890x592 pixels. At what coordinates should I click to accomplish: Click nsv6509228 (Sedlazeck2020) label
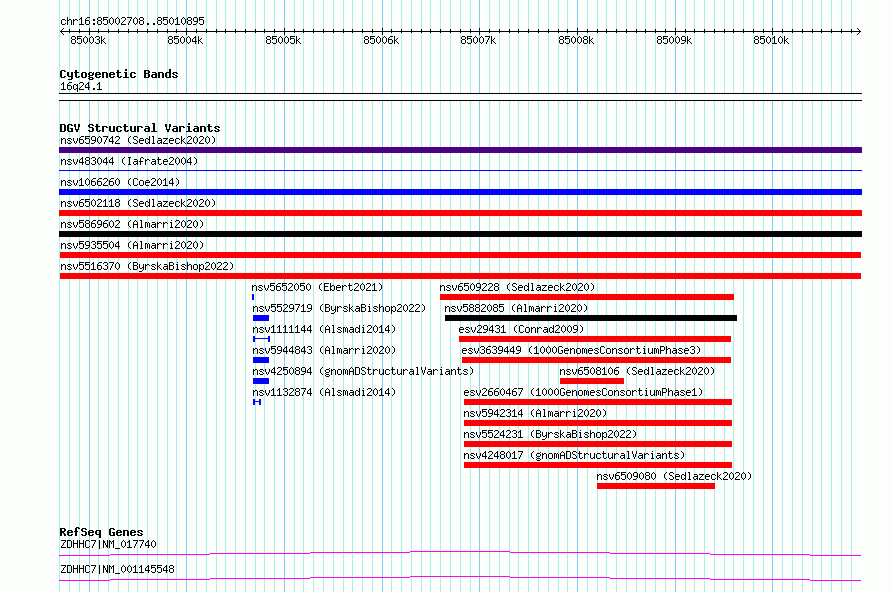pos(517,287)
